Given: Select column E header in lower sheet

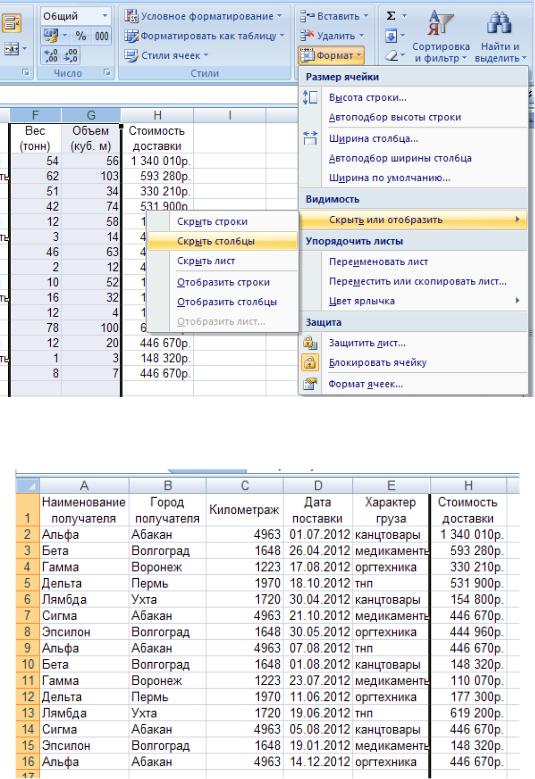Looking at the screenshot, I should pyautogui.click(x=391, y=485).
